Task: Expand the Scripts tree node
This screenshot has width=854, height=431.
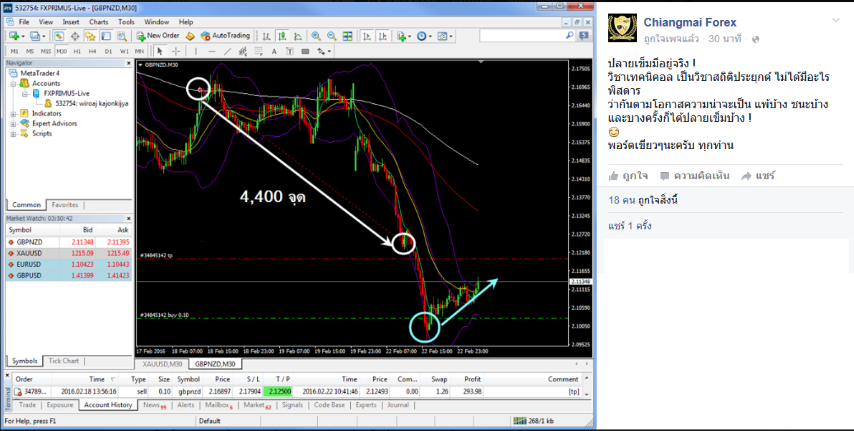Action: [13, 133]
